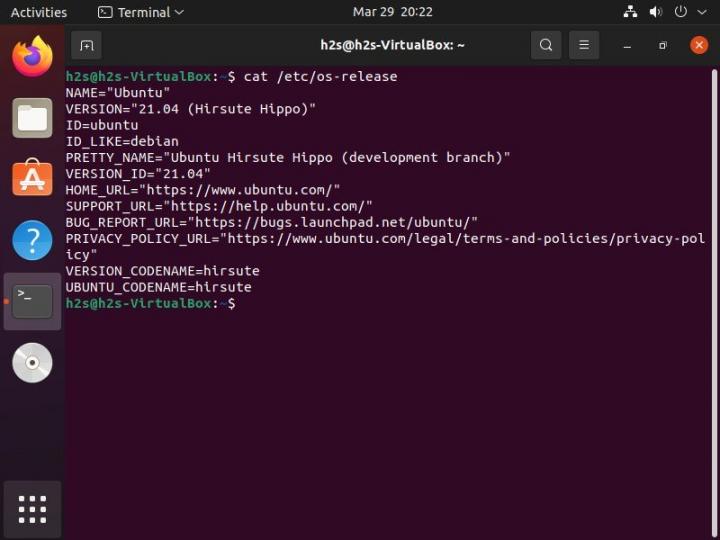720x540 pixels.
Task: Open Ubuntu Software from the dock
Action: 32,179
